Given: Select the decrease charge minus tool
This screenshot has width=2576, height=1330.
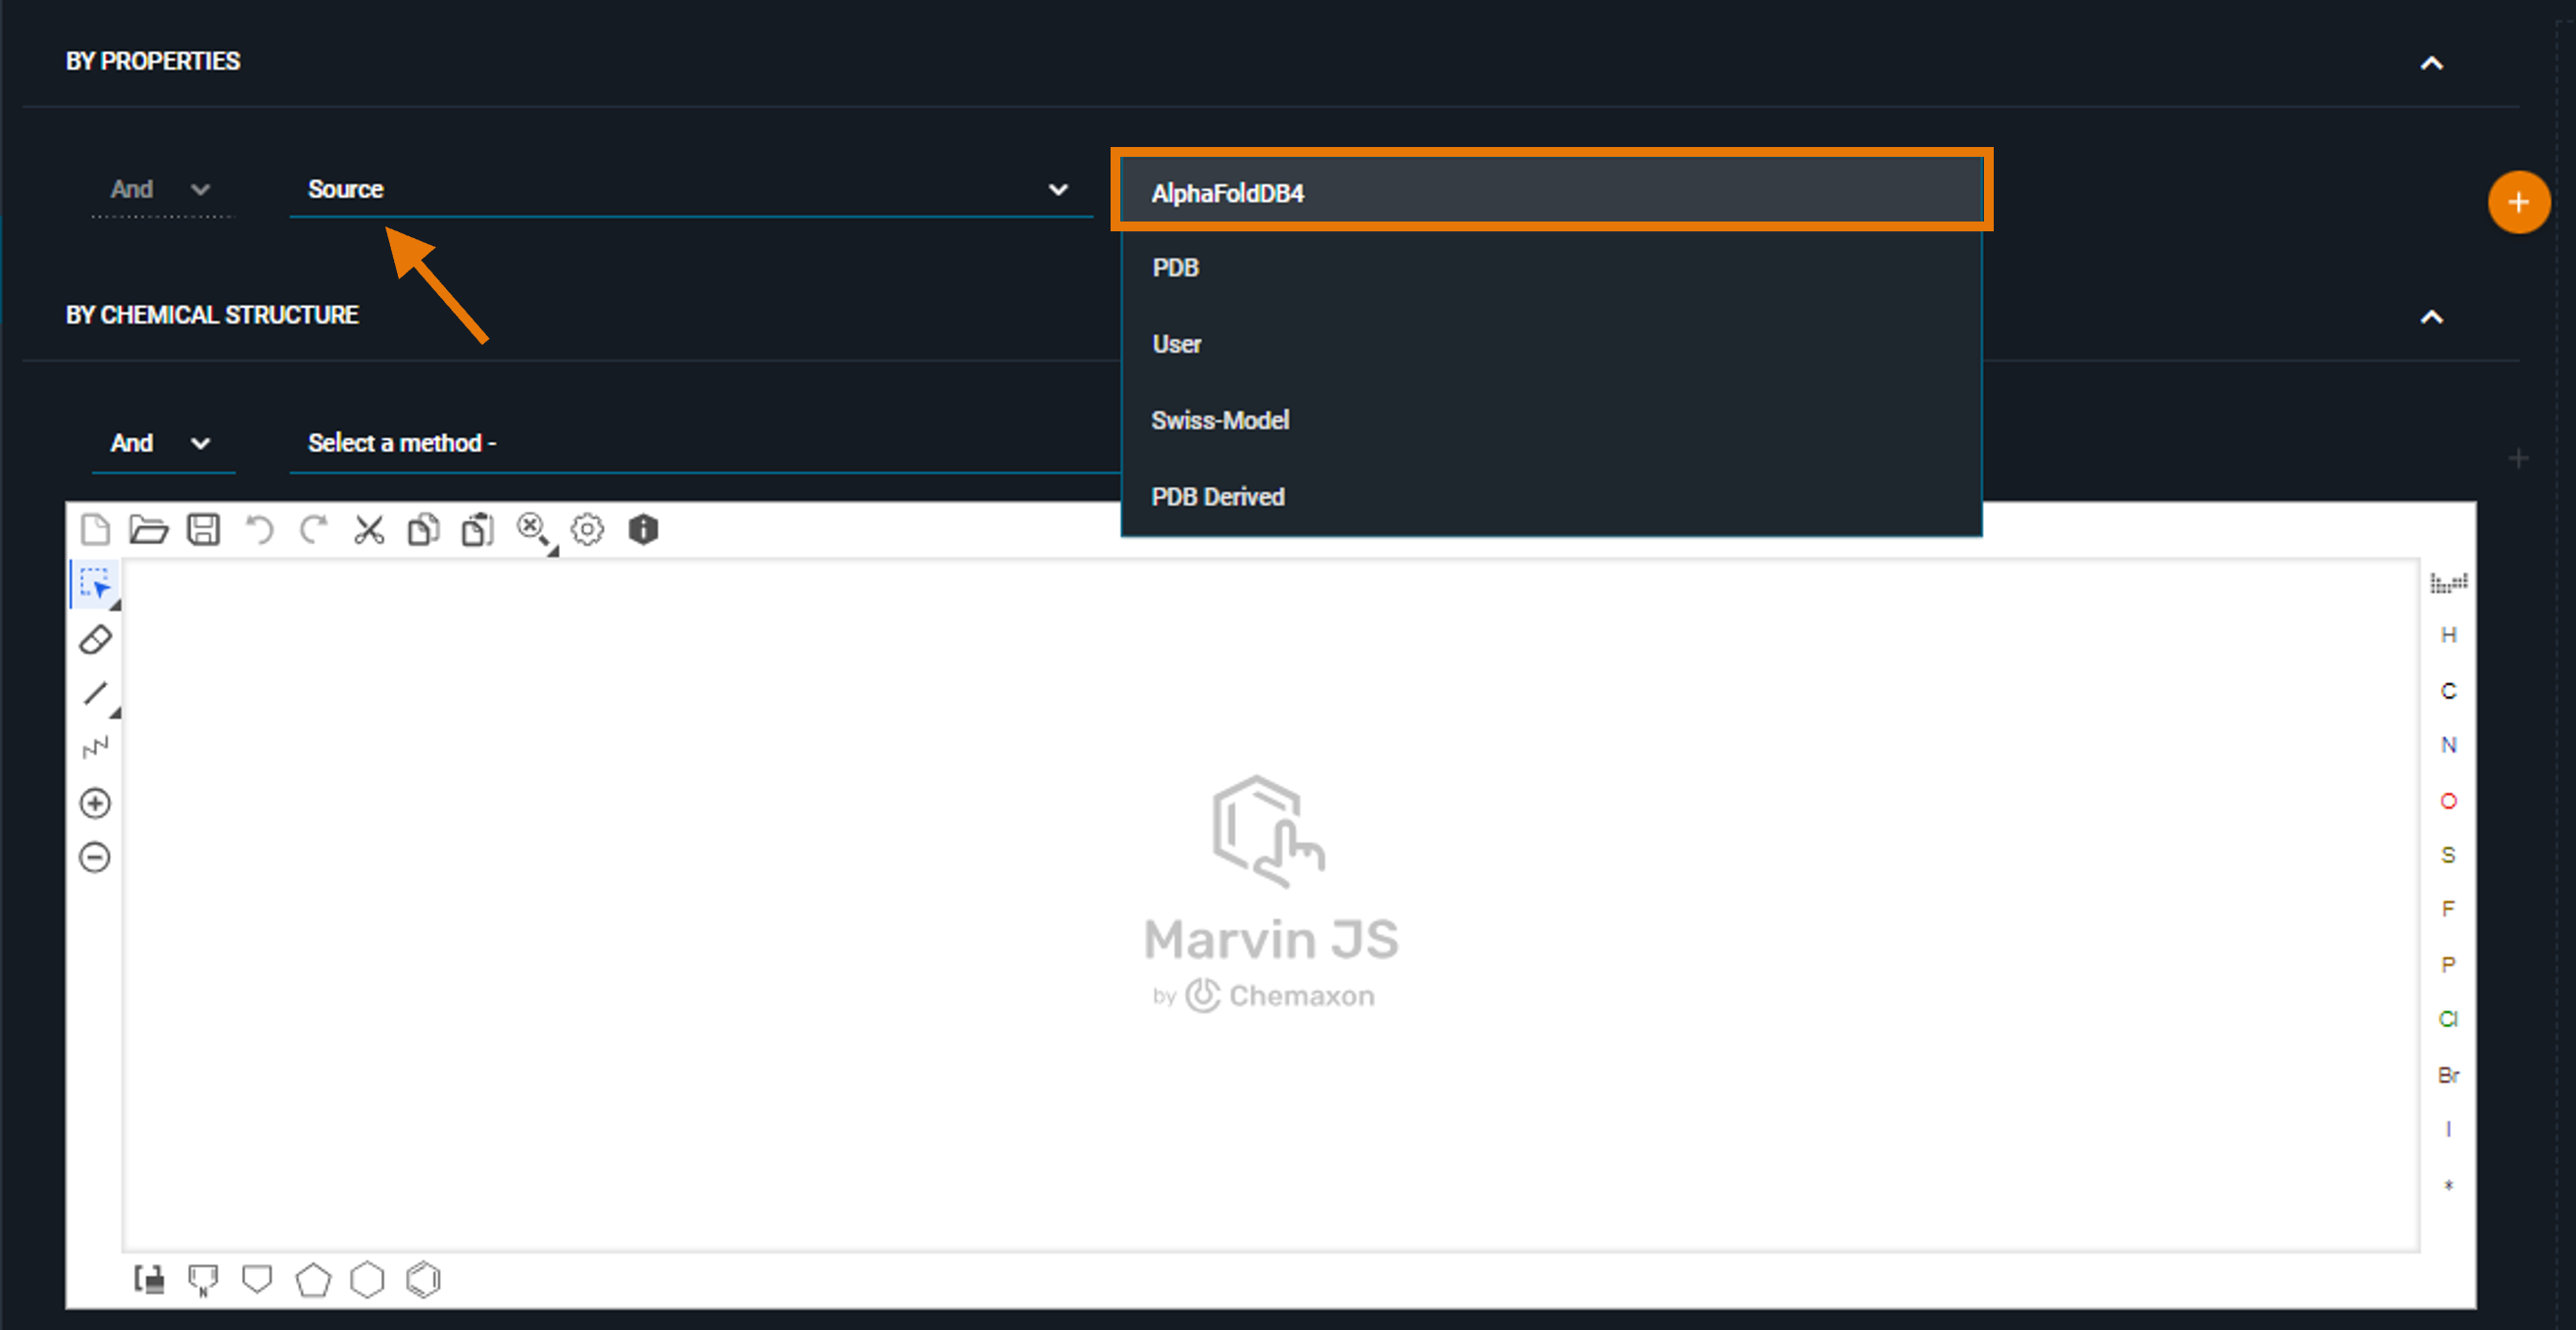Looking at the screenshot, I should 95,857.
